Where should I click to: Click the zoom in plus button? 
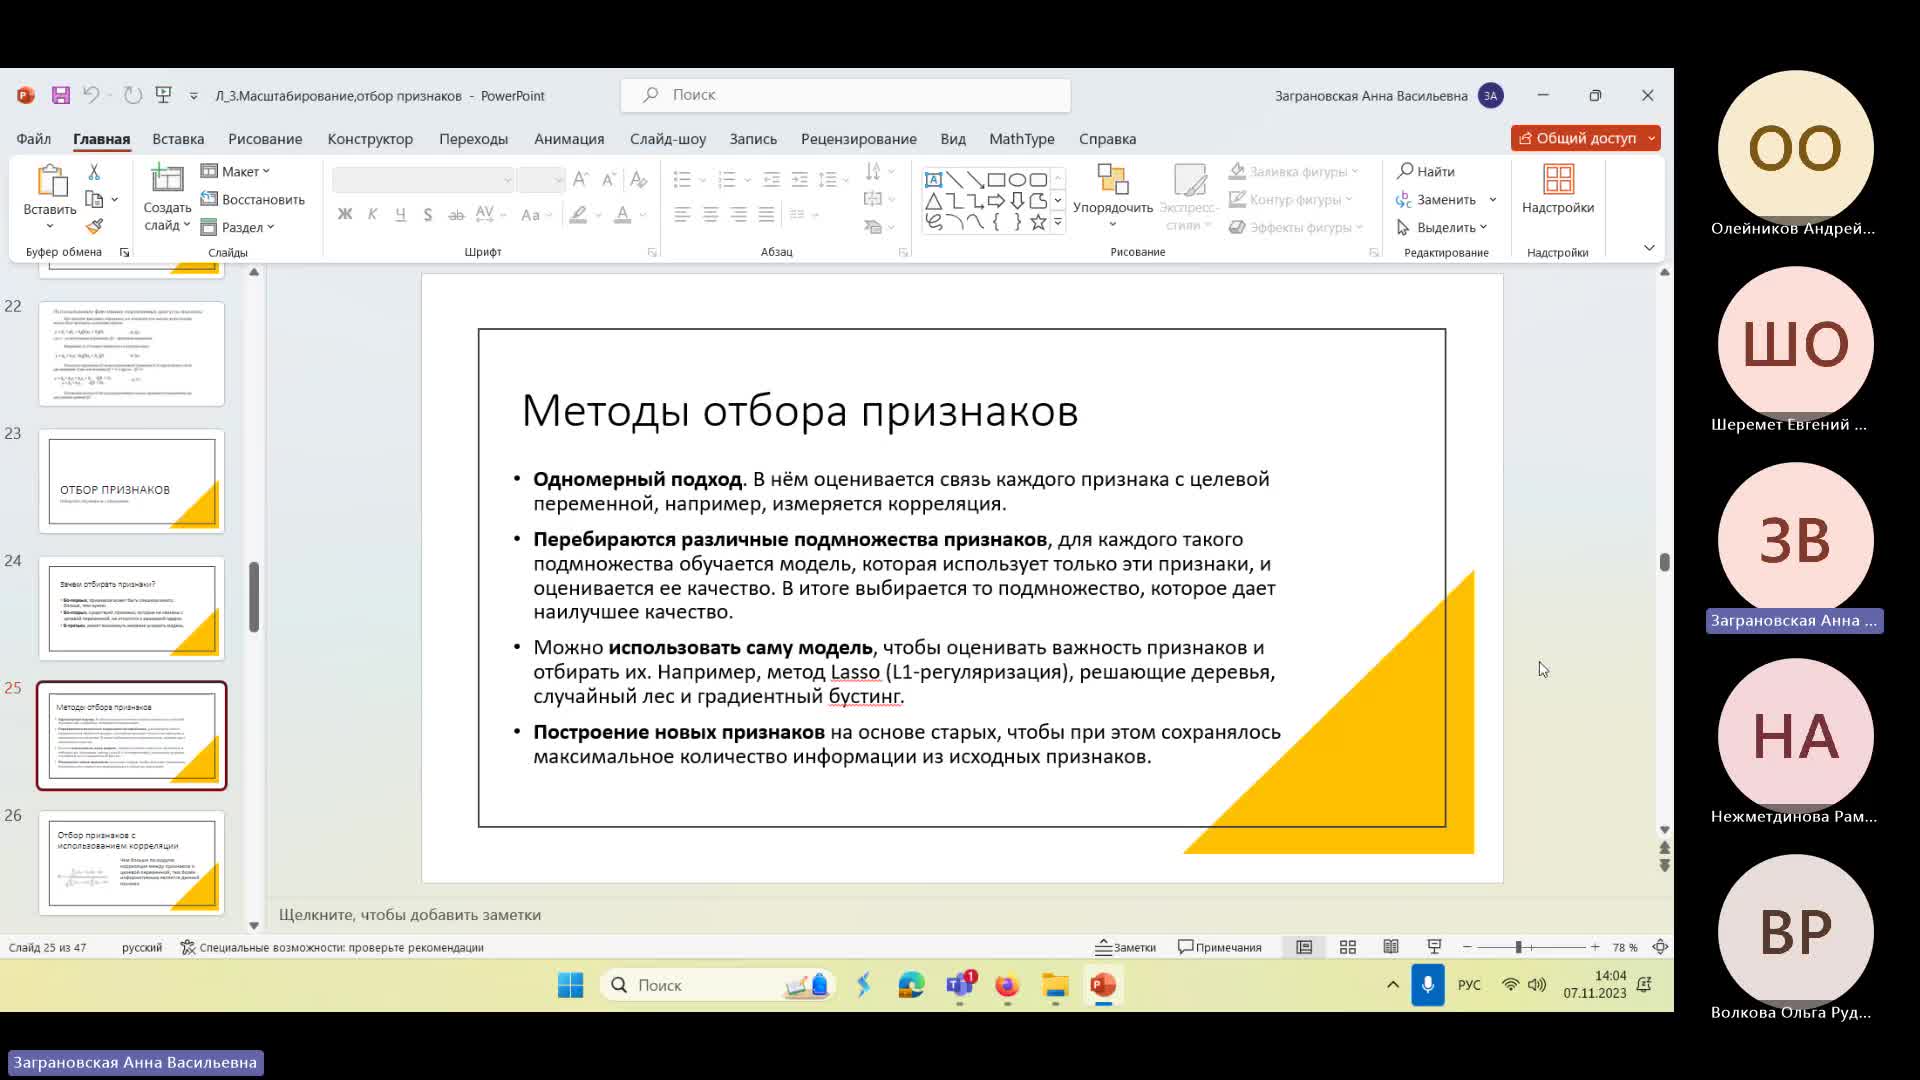(1595, 947)
